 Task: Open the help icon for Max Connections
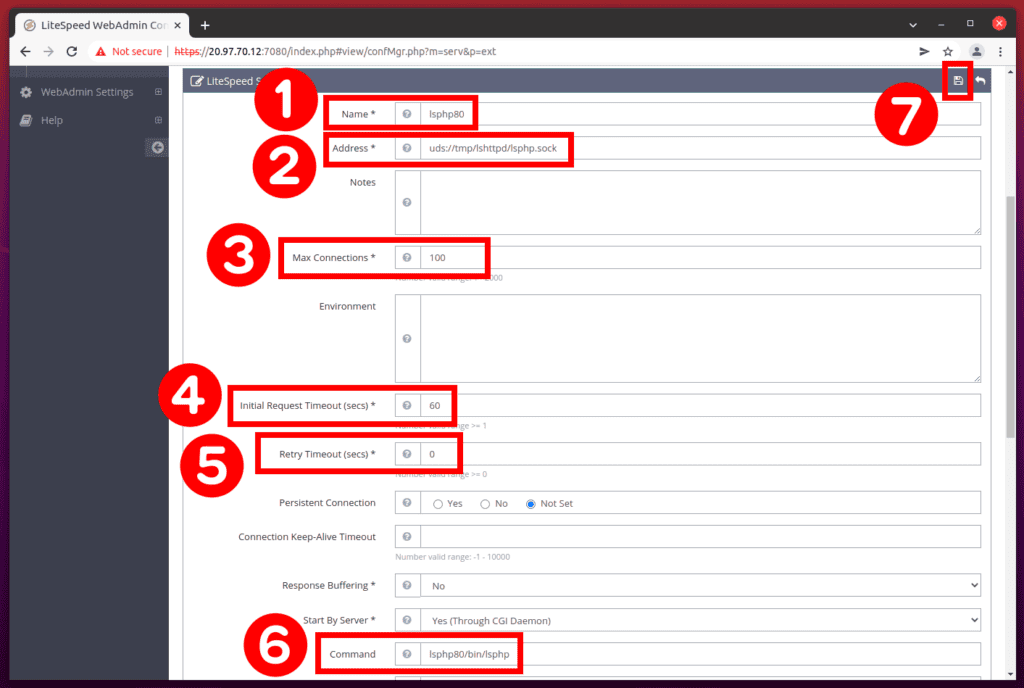point(407,257)
